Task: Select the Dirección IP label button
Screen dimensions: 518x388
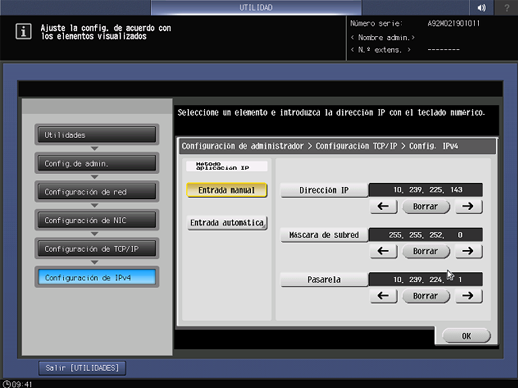Action: tap(324, 190)
